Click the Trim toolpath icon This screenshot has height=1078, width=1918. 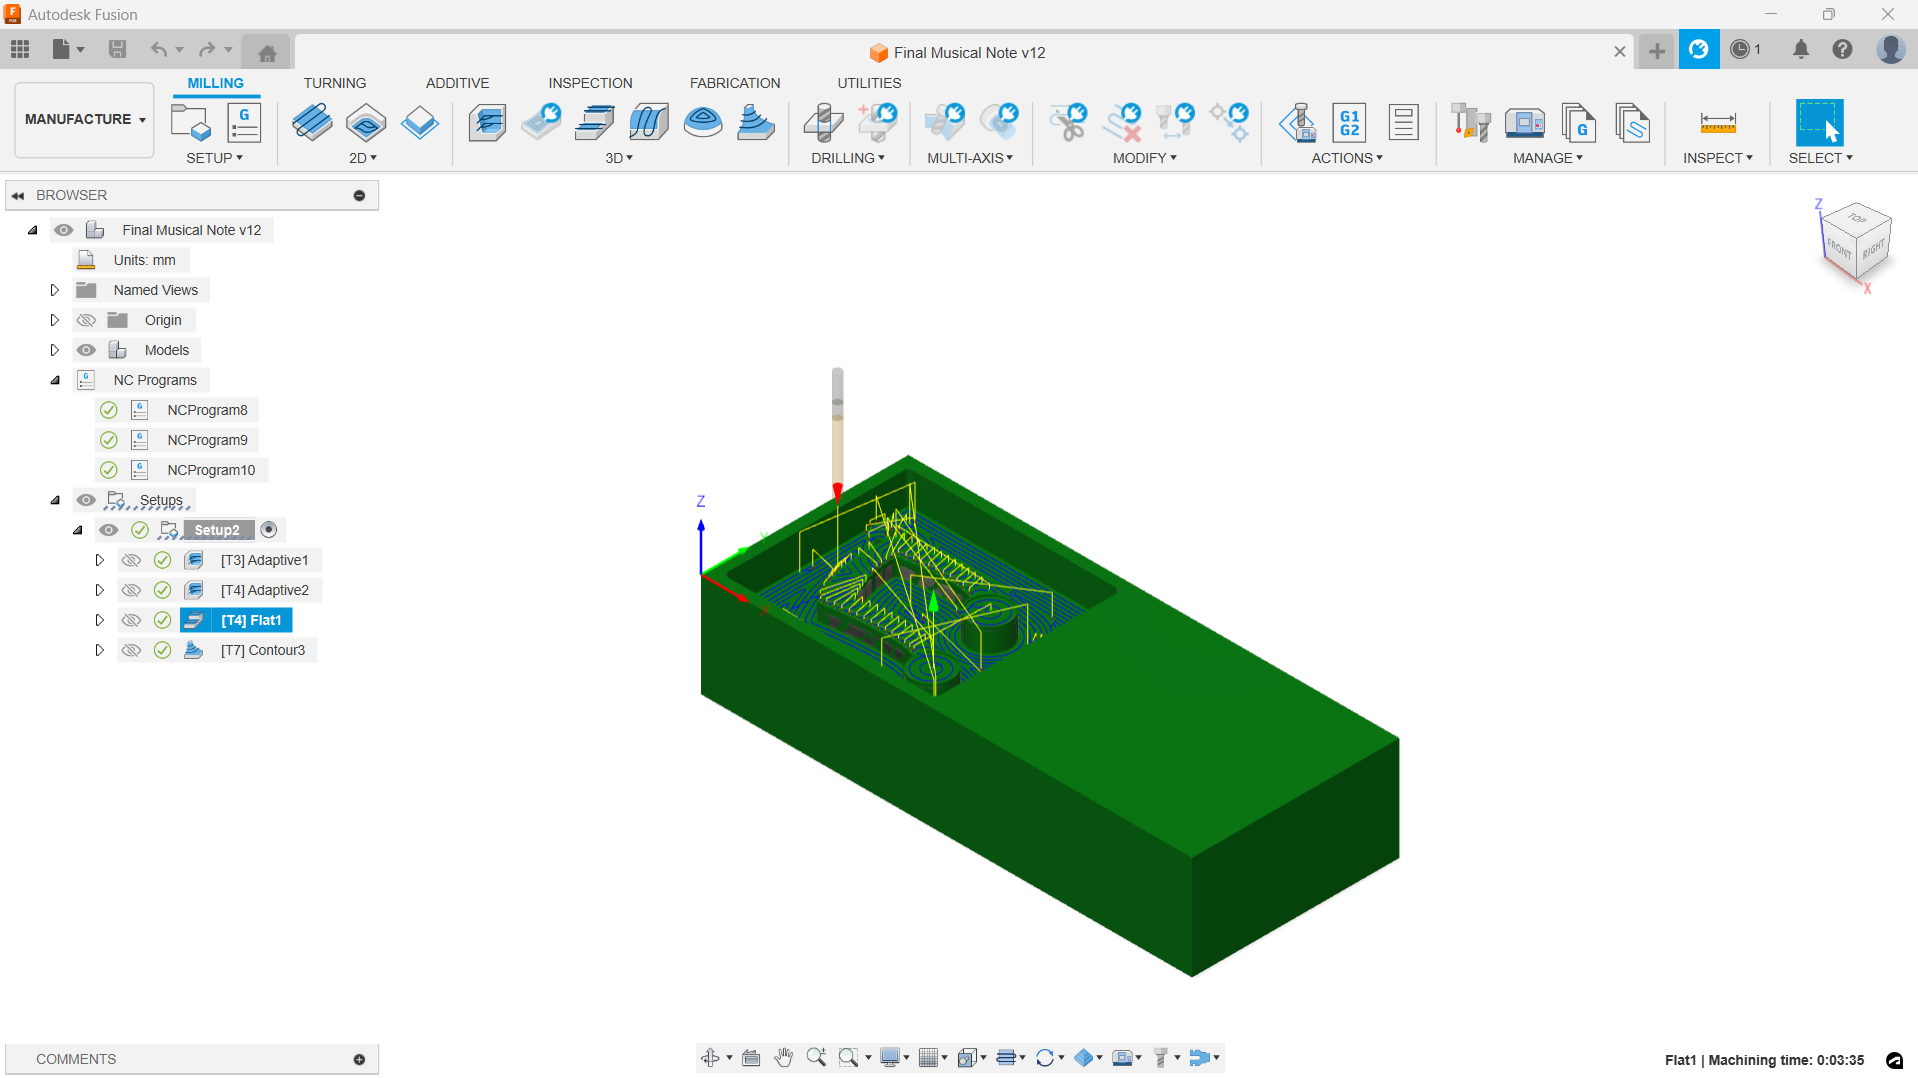tap(1068, 122)
